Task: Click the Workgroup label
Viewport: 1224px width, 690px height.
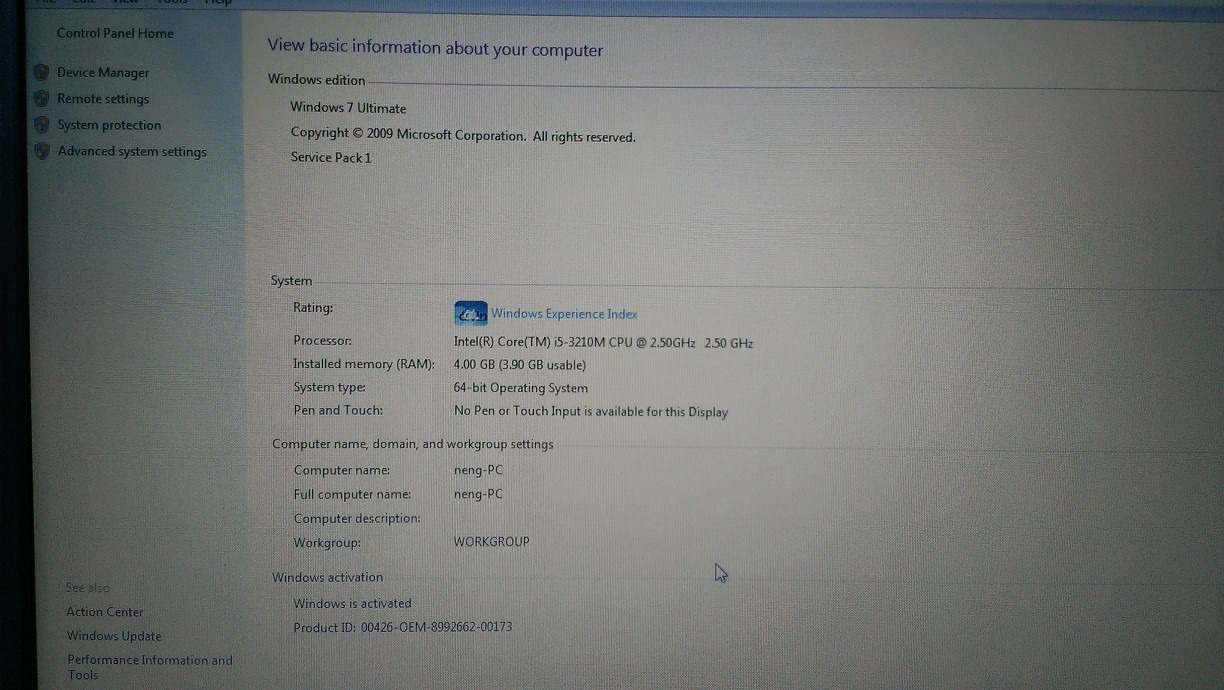Action: tap(327, 543)
